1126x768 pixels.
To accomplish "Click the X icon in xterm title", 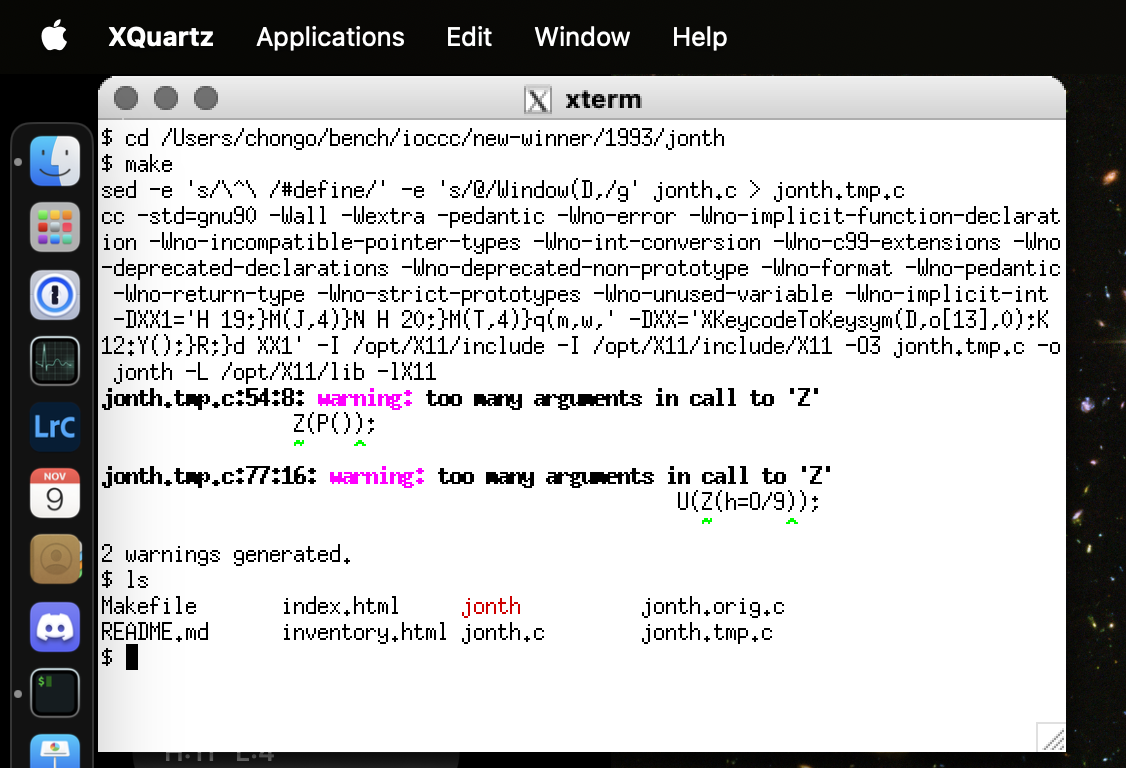I will point(538,99).
